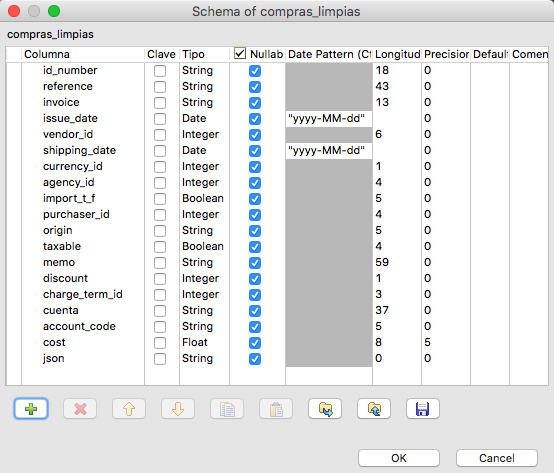Open the Tipo dropdown for id_number

pos(204,70)
